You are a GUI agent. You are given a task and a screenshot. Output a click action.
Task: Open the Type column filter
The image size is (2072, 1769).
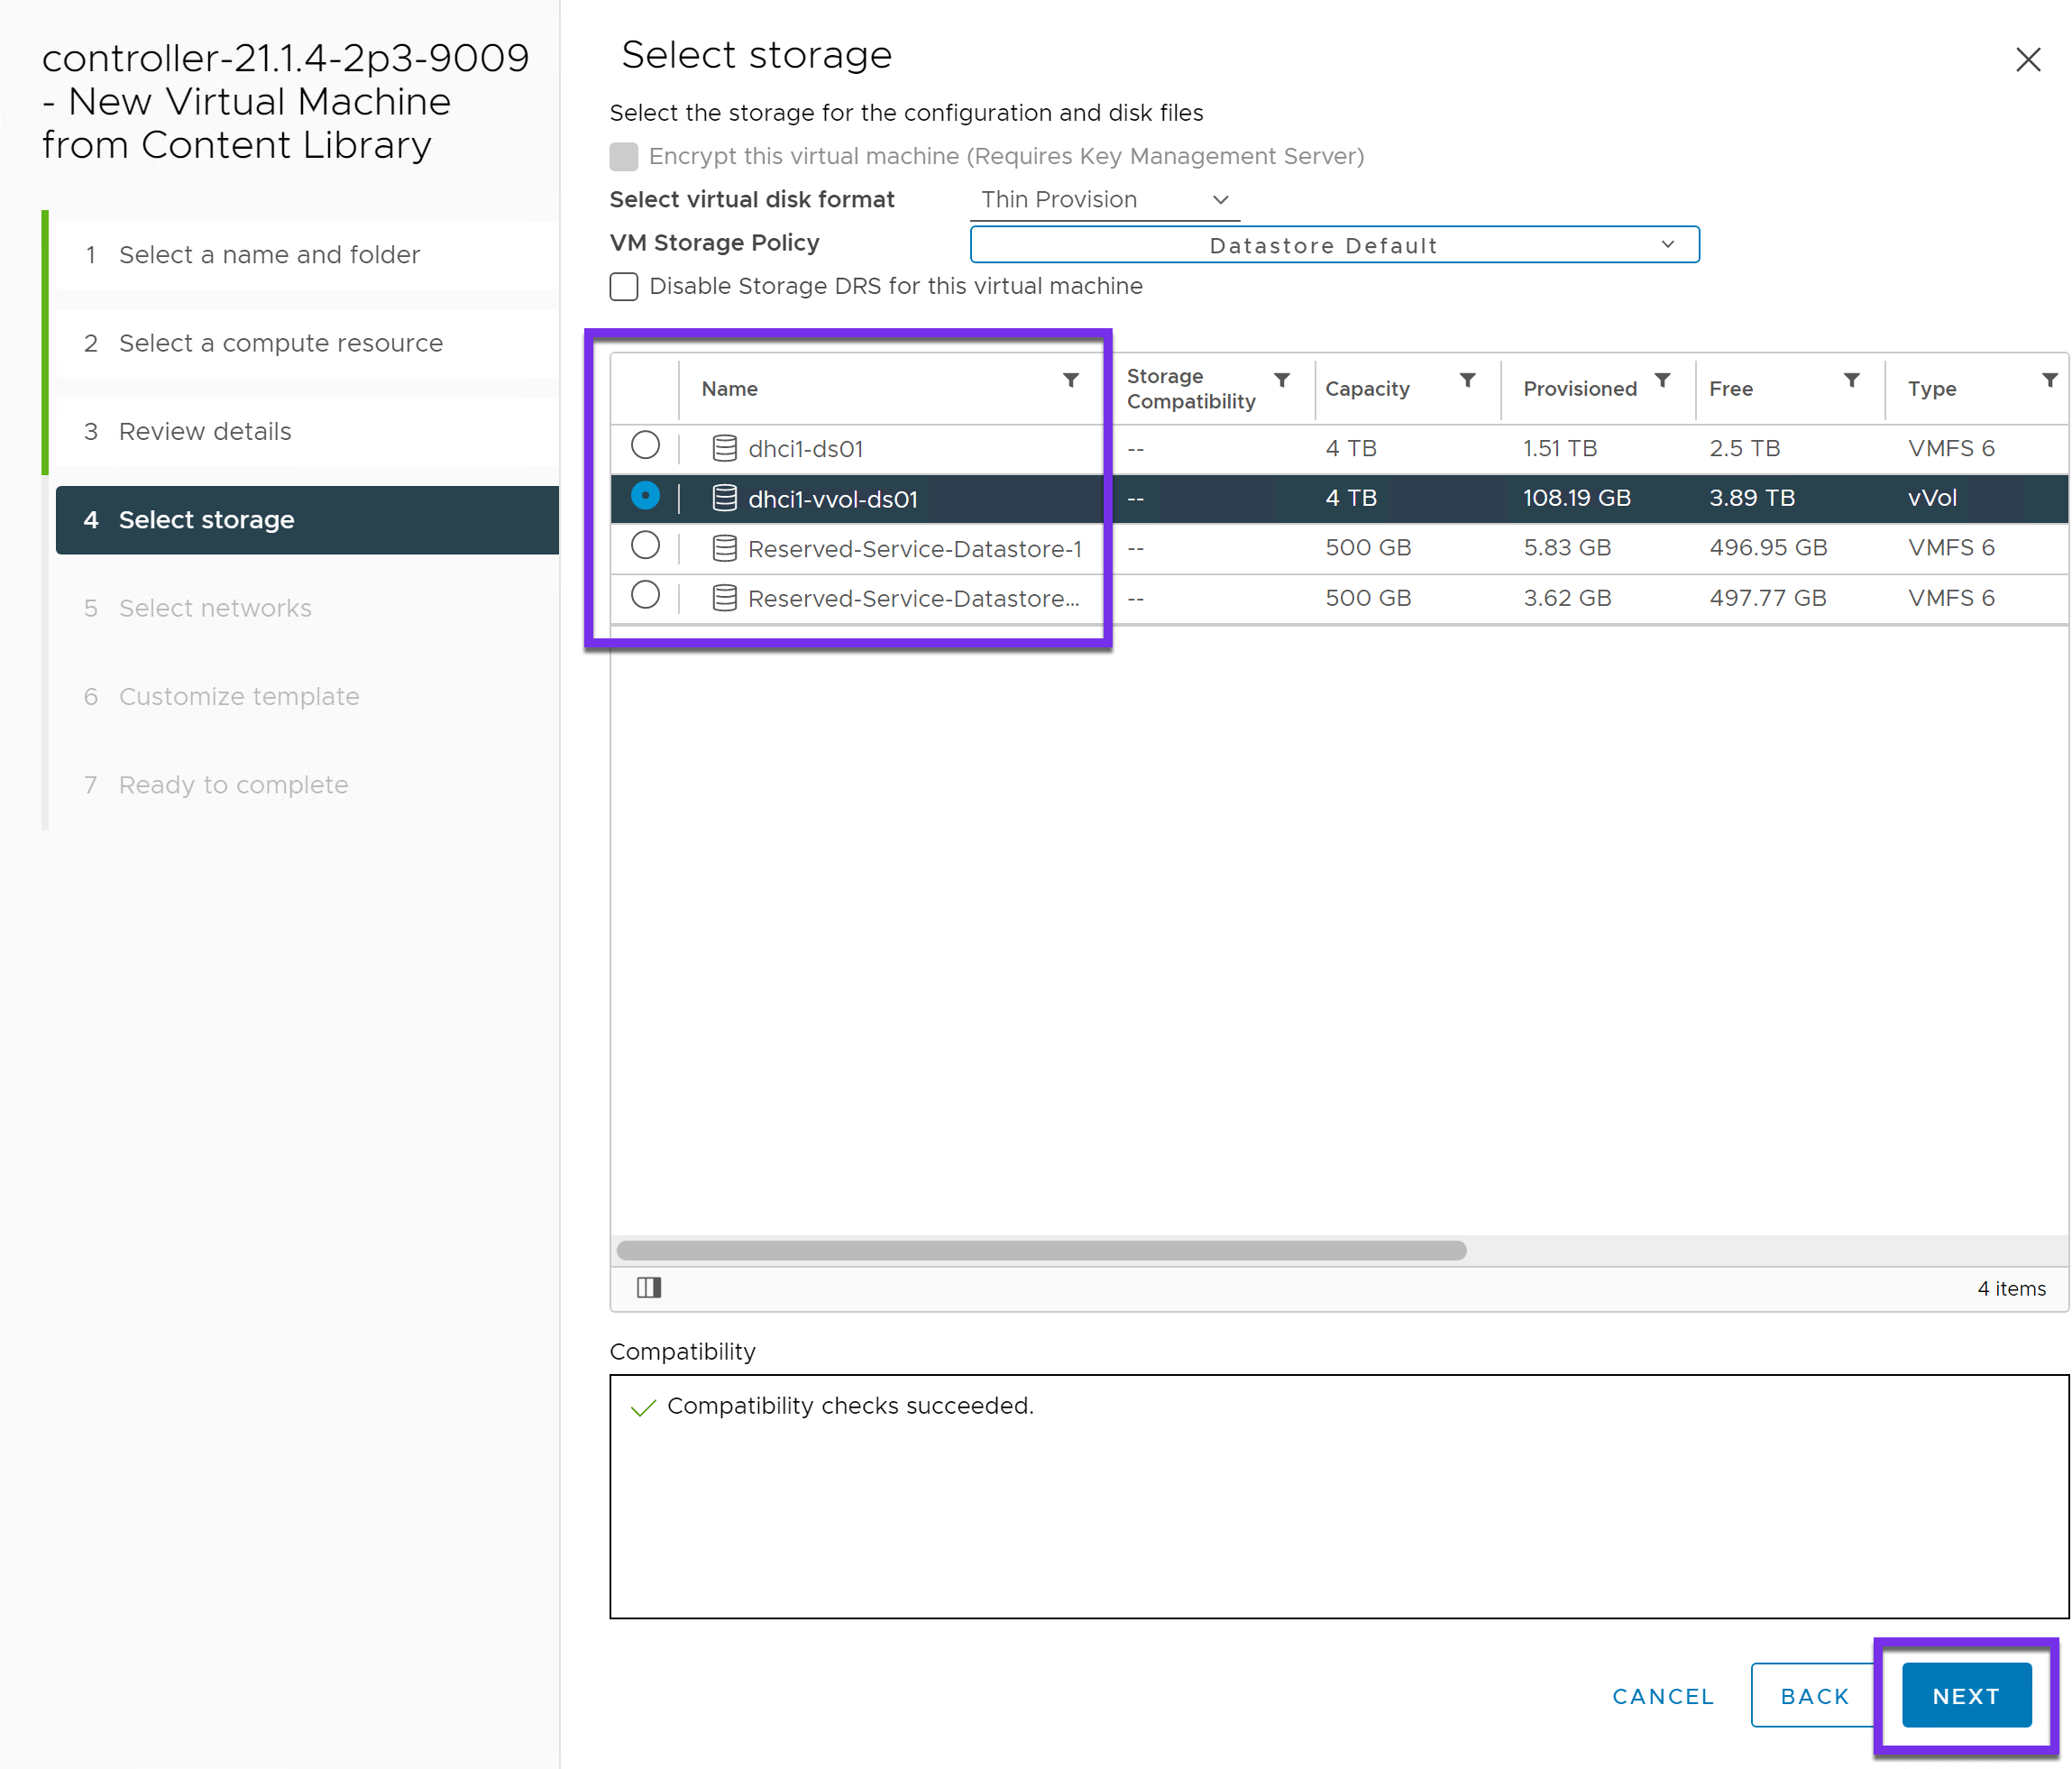point(2049,380)
